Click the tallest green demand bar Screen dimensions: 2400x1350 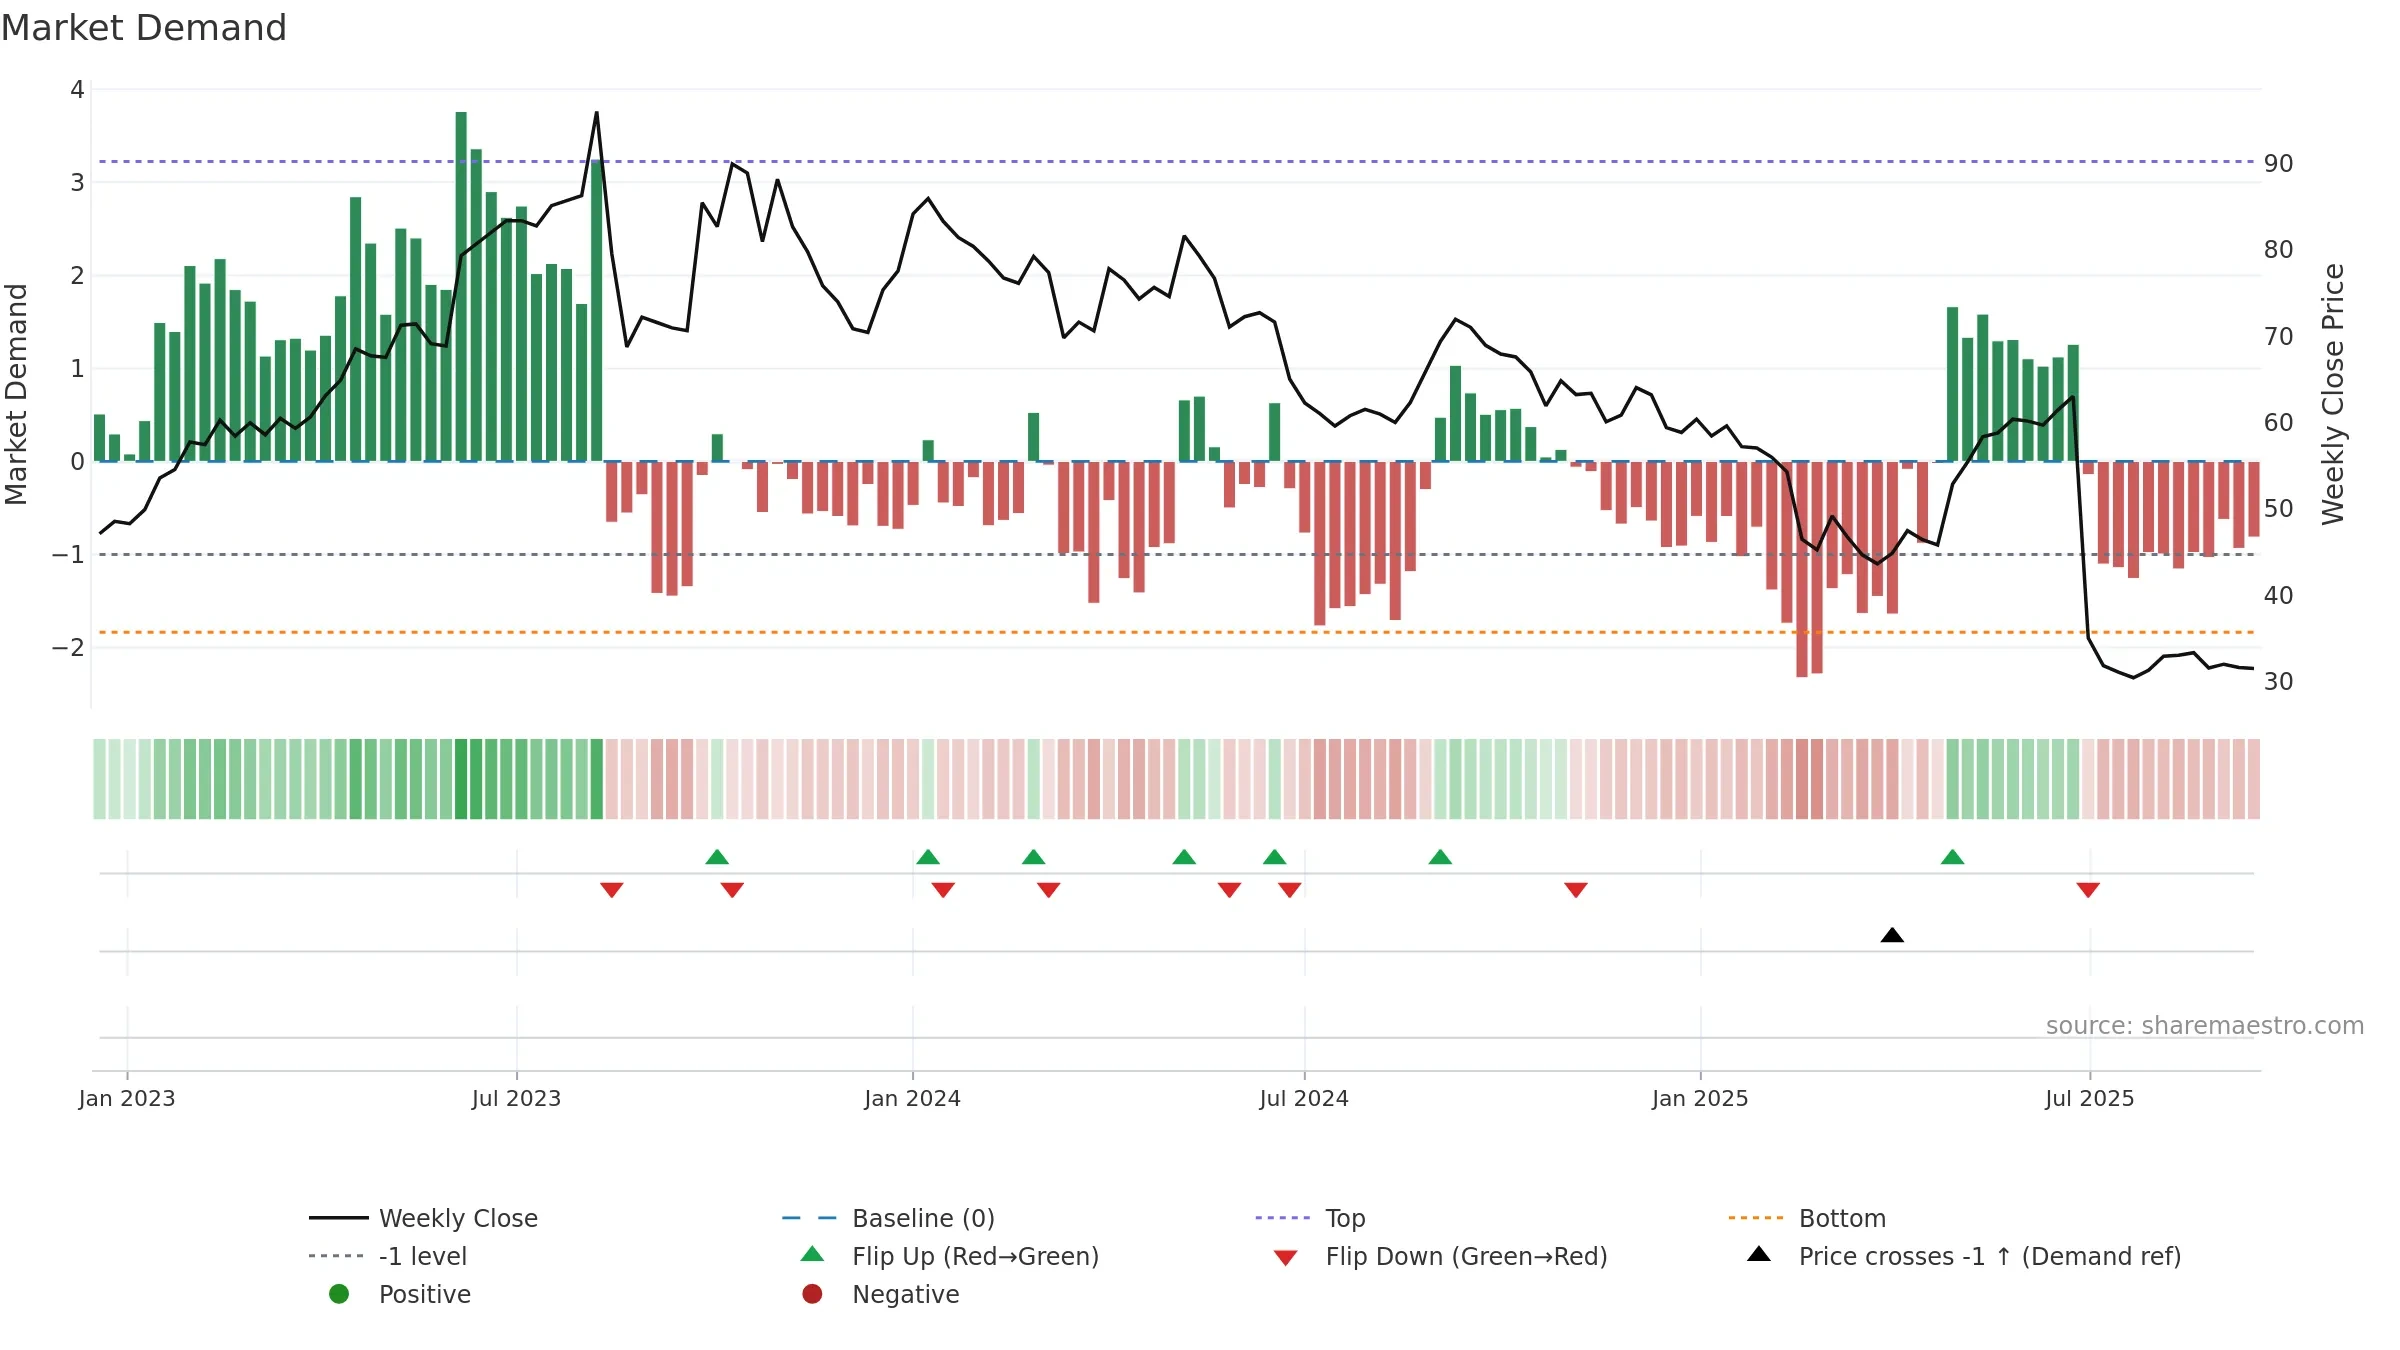click(461, 286)
